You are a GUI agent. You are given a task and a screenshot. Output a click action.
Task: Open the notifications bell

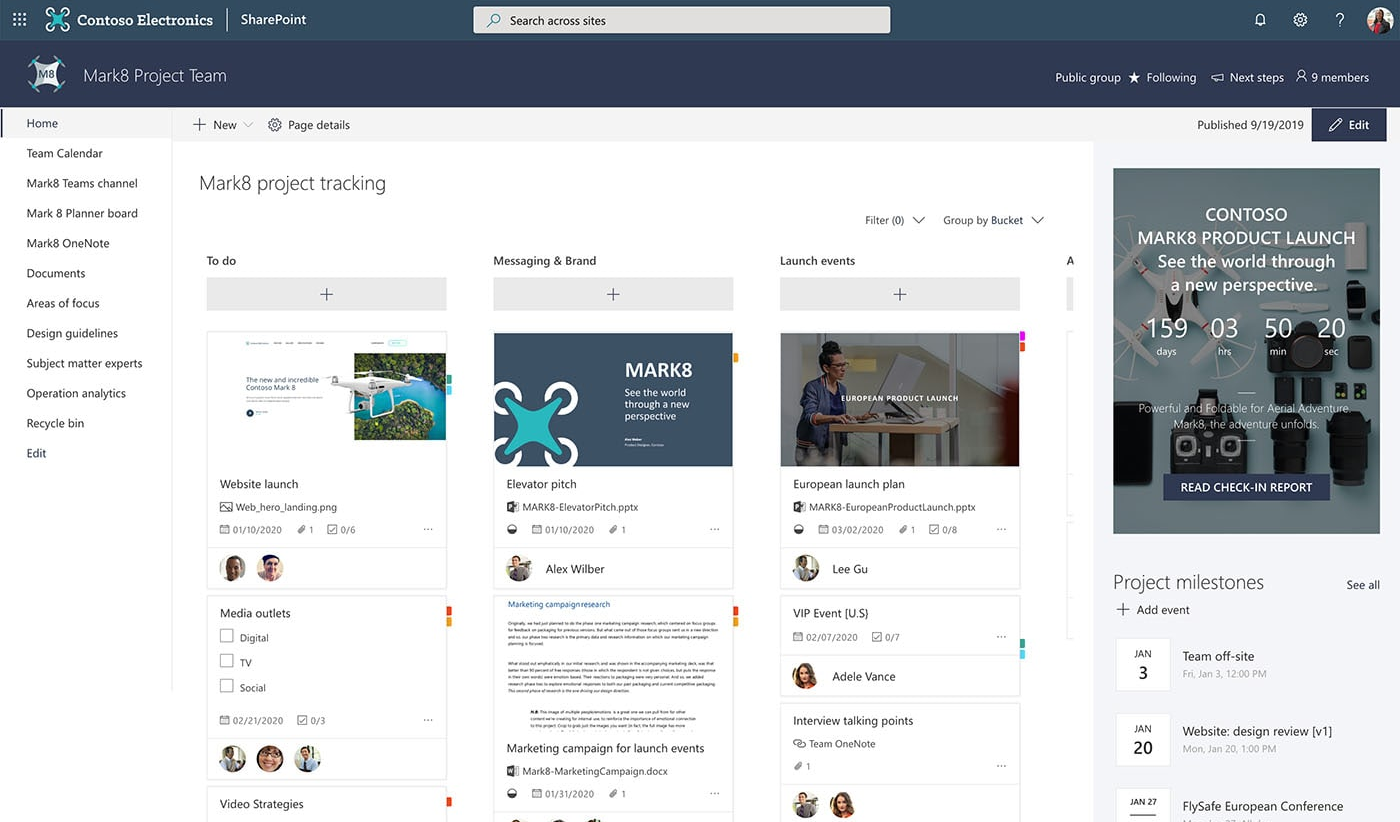tap(1260, 20)
